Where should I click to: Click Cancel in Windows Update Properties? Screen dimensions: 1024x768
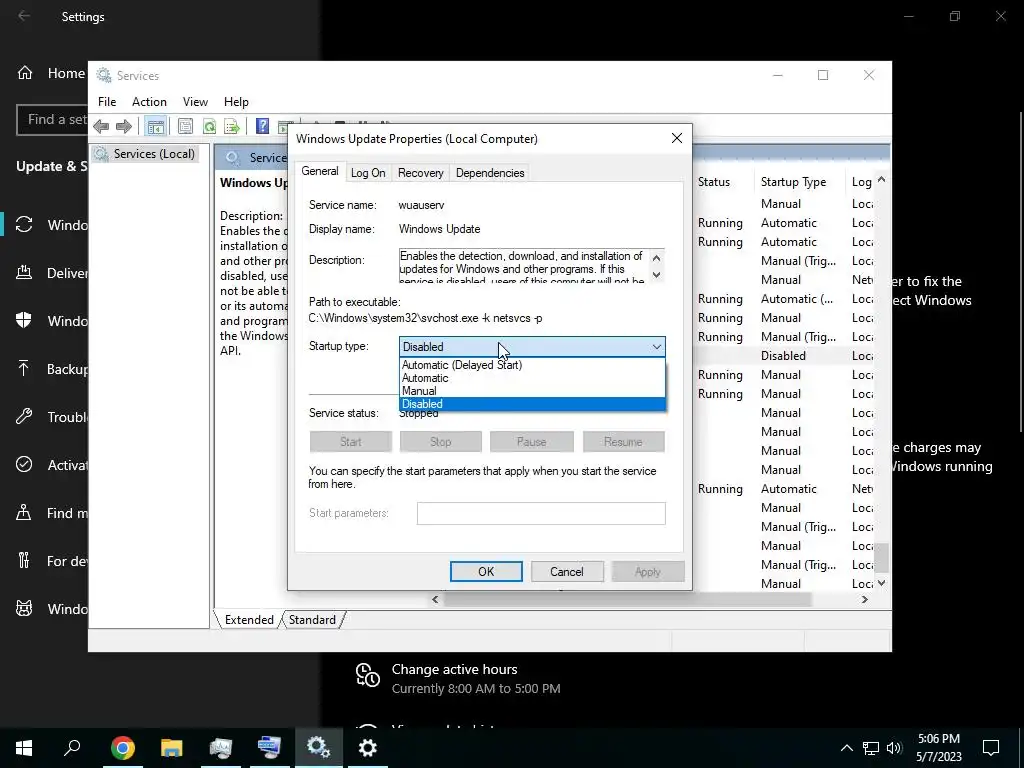(567, 571)
